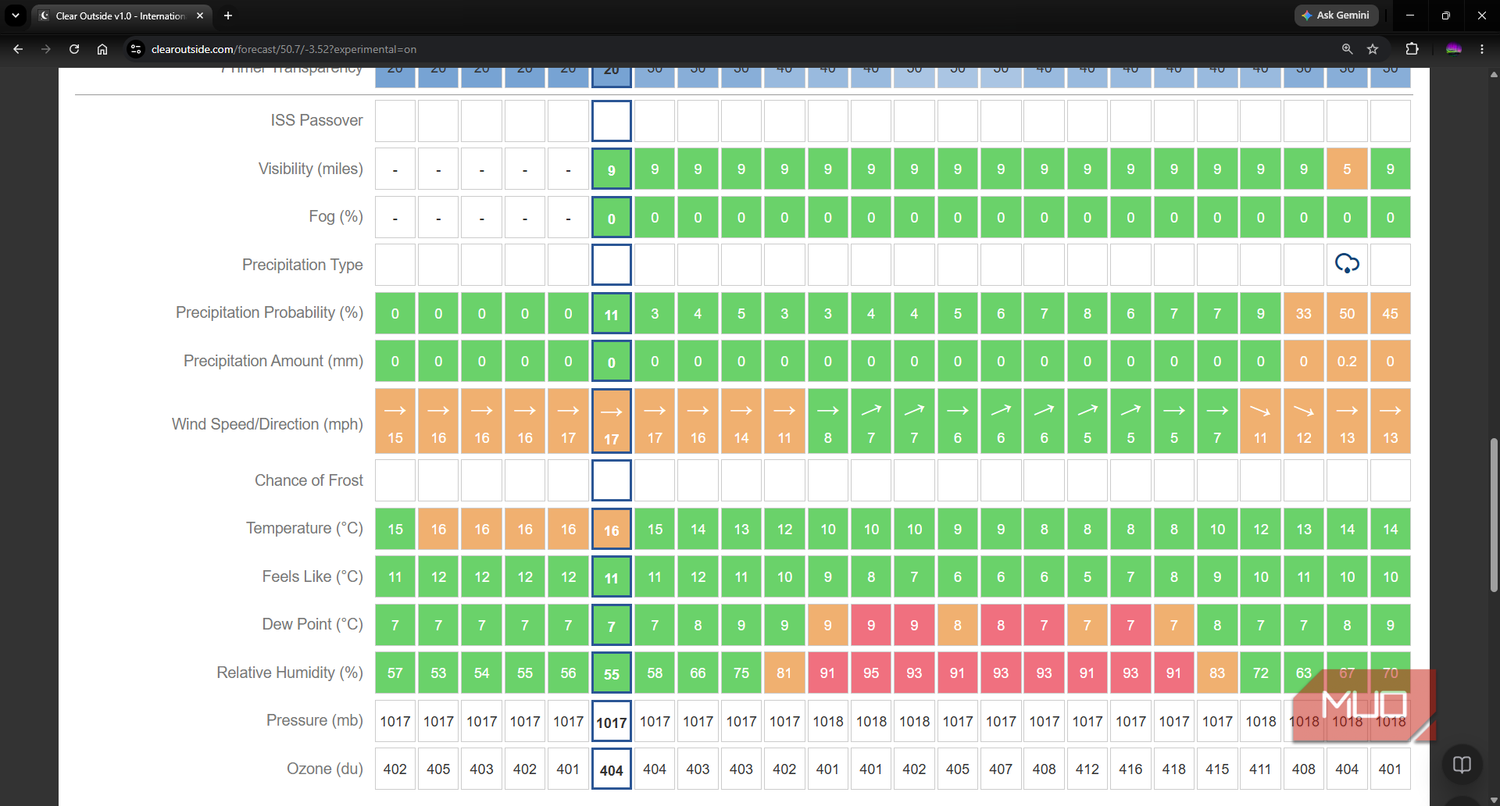Click the 95 relative humidity cell

coord(871,673)
